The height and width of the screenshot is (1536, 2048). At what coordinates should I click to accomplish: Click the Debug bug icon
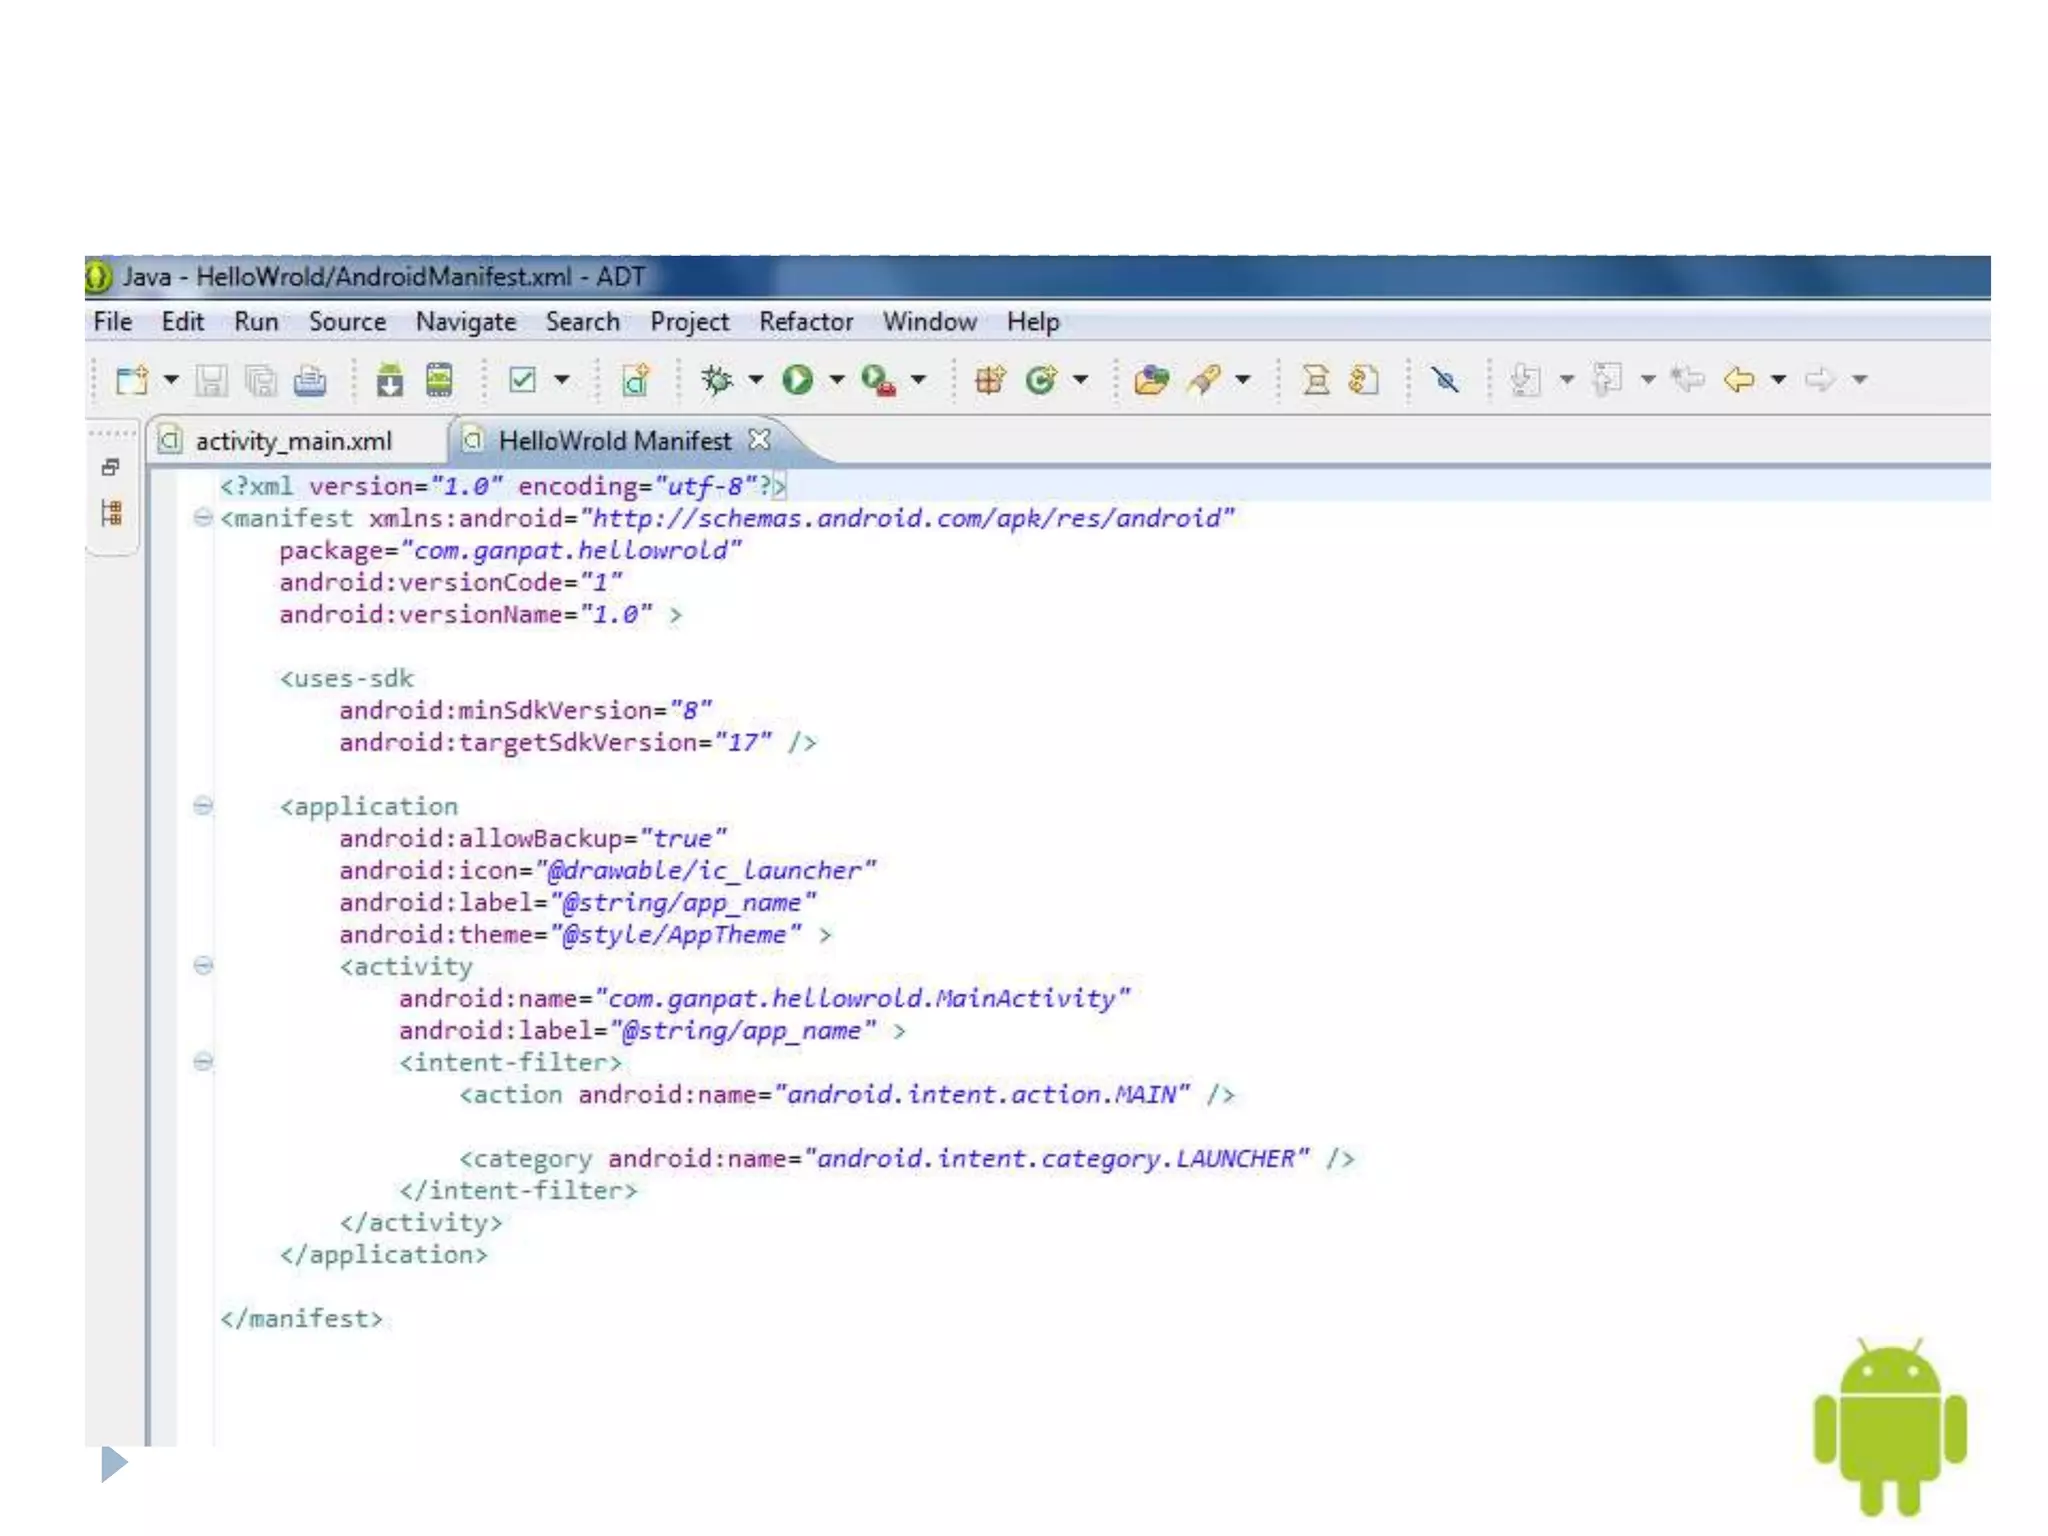coord(716,380)
